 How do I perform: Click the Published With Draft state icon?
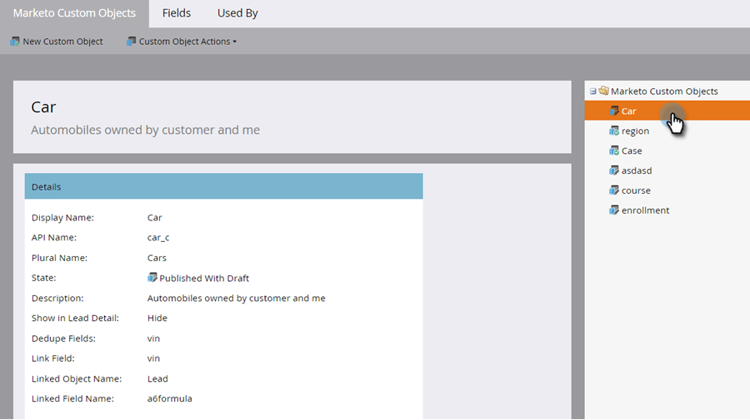(x=152, y=277)
